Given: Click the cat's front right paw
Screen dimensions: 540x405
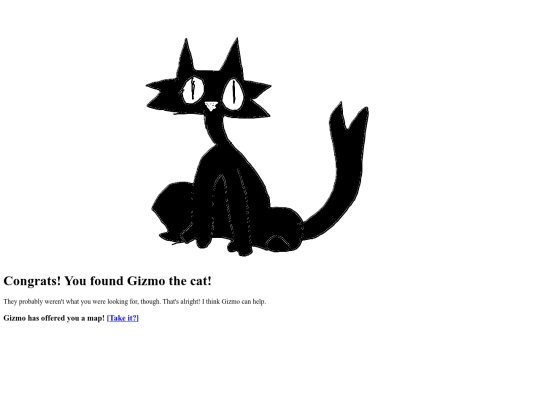Looking at the screenshot, I should click(x=240, y=249).
